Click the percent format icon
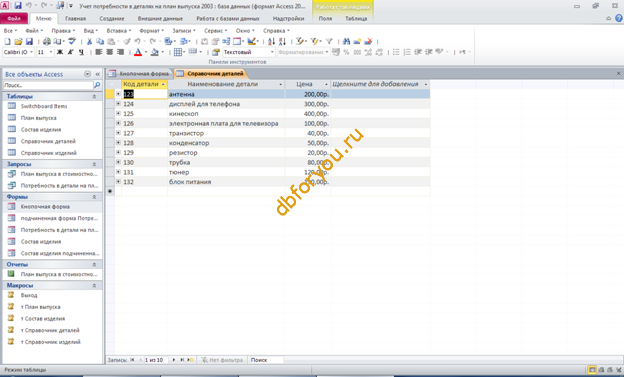624x377 pixels. (346, 52)
